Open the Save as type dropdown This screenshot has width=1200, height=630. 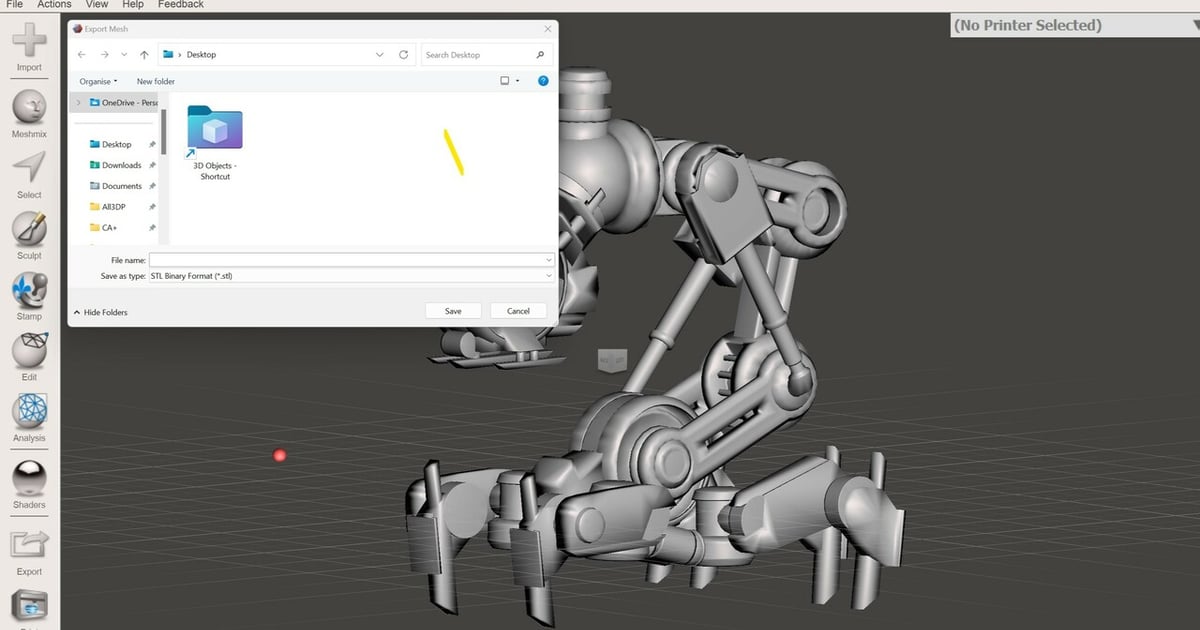tap(546, 275)
